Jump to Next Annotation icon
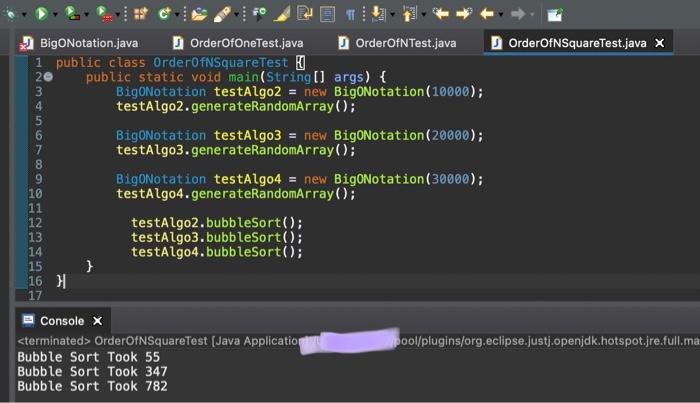The image size is (700, 403). pos(378,14)
